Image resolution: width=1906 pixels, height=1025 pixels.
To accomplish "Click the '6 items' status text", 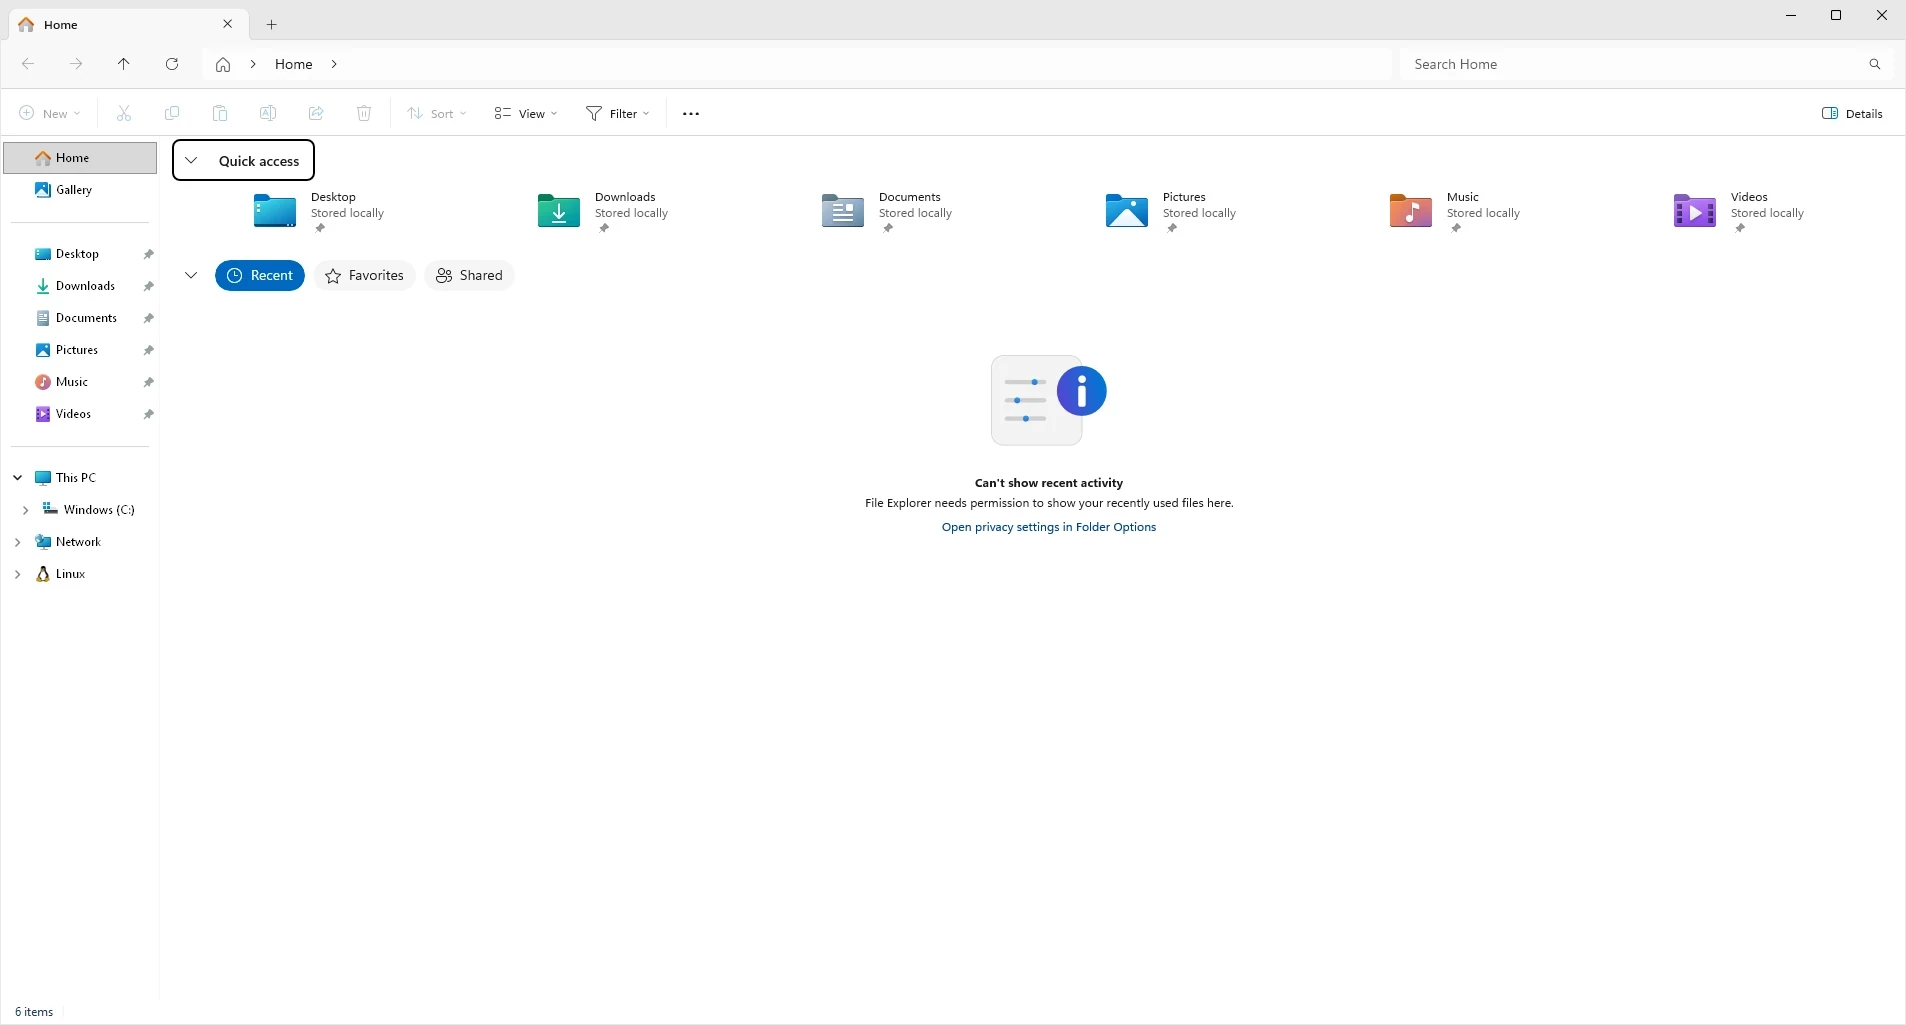I will [x=34, y=1012].
